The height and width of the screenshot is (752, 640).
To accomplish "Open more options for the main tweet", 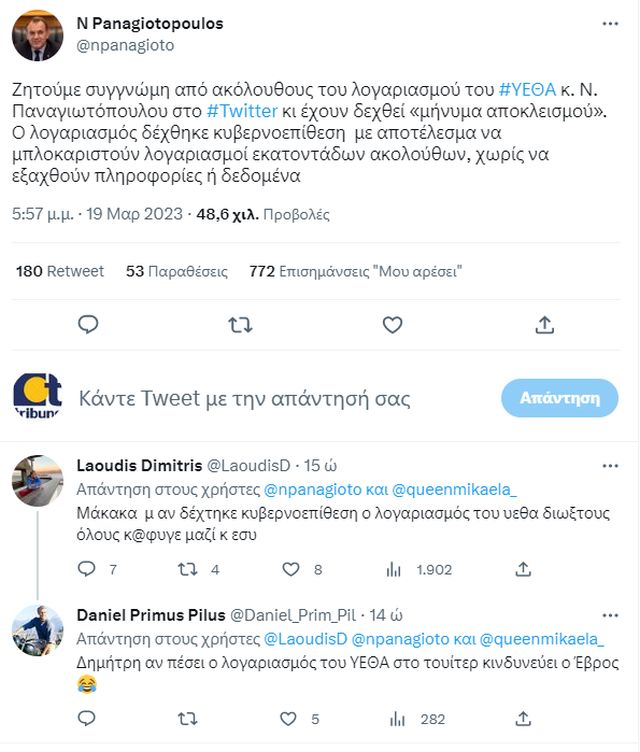I will click(x=609, y=23).
